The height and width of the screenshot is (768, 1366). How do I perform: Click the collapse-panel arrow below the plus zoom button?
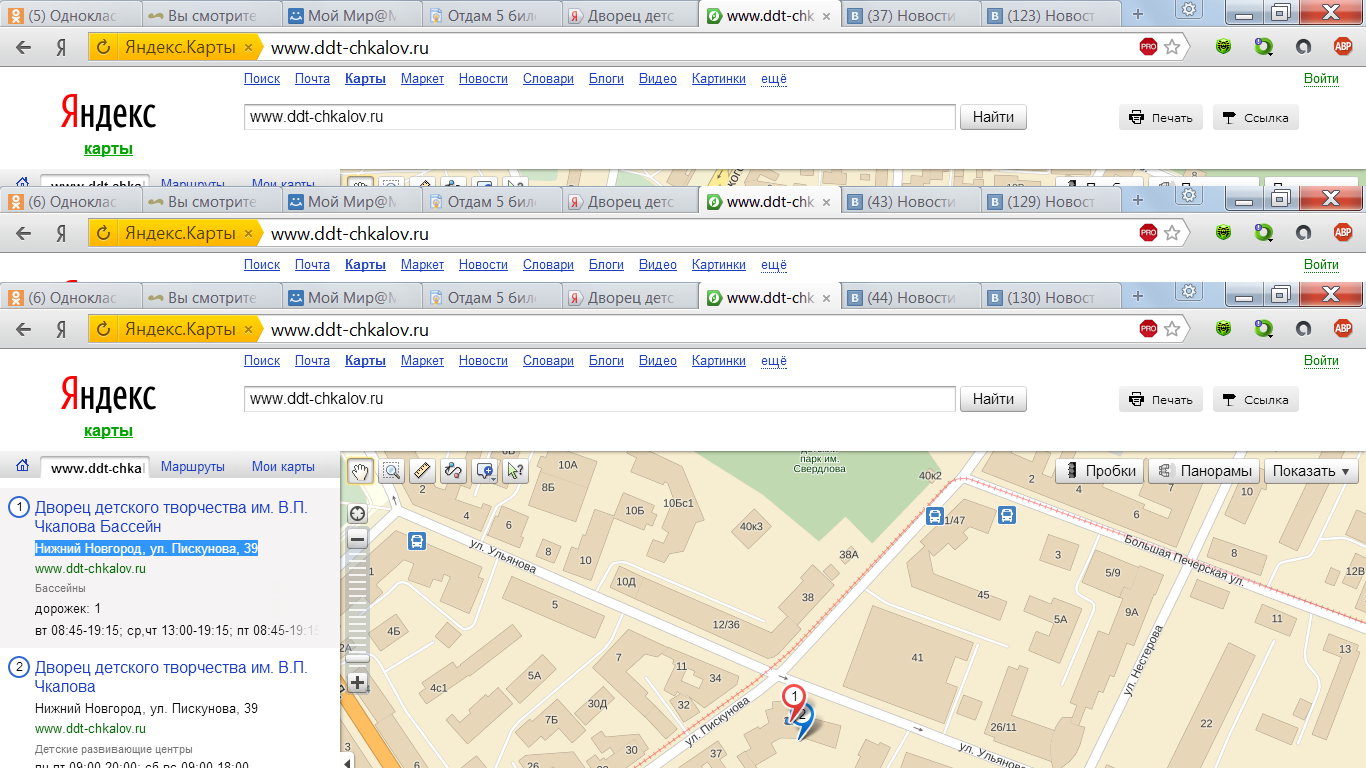pos(347,762)
